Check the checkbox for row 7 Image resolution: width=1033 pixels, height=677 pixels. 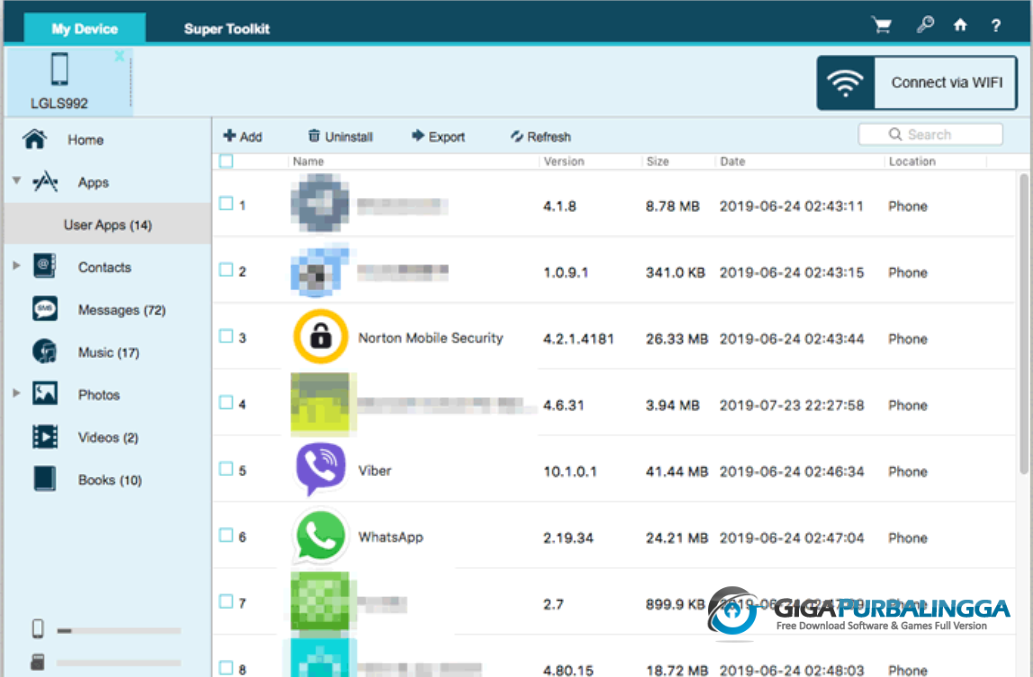[x=226, y=601]
